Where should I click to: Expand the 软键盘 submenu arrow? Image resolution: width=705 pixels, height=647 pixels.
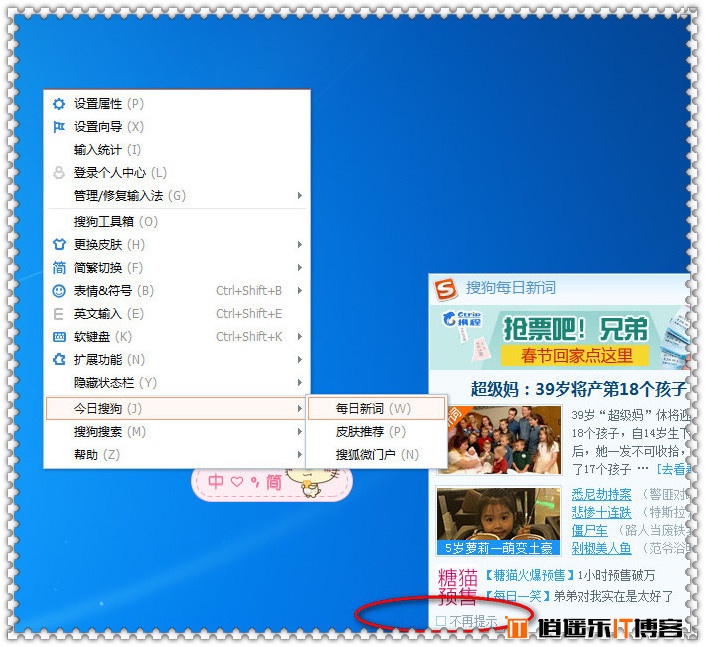(x=299, y=336)
